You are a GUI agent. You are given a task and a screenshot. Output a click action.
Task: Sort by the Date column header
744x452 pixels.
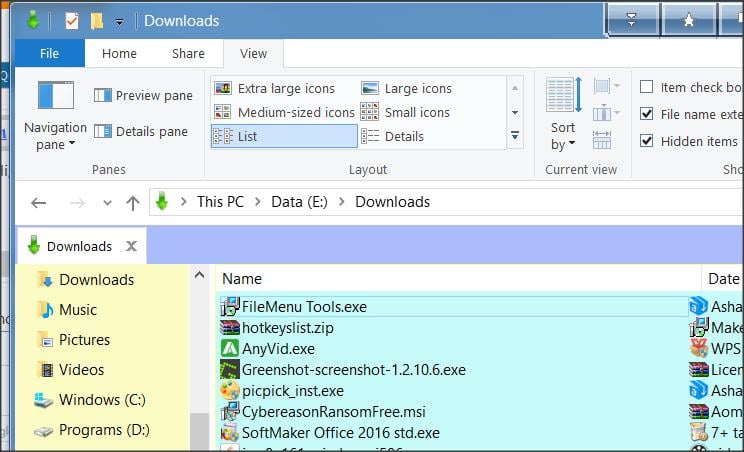coord(723,278)
